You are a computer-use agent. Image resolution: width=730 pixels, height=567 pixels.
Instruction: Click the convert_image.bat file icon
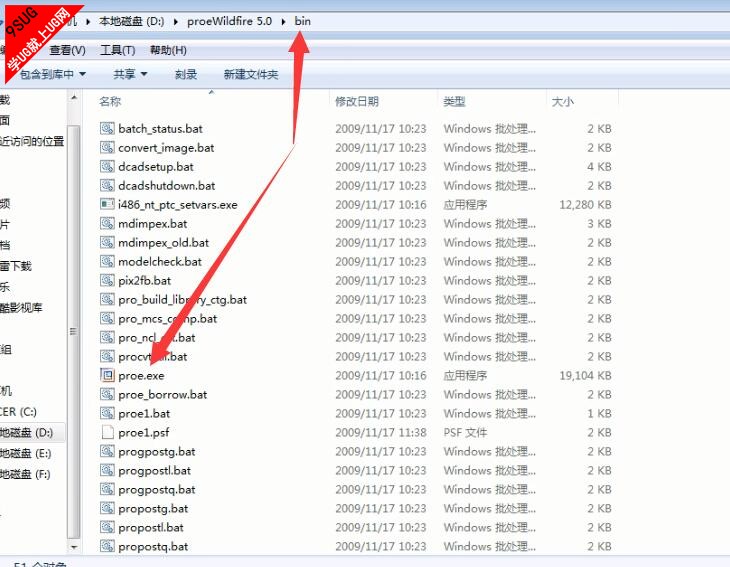(x=107, y=147)
